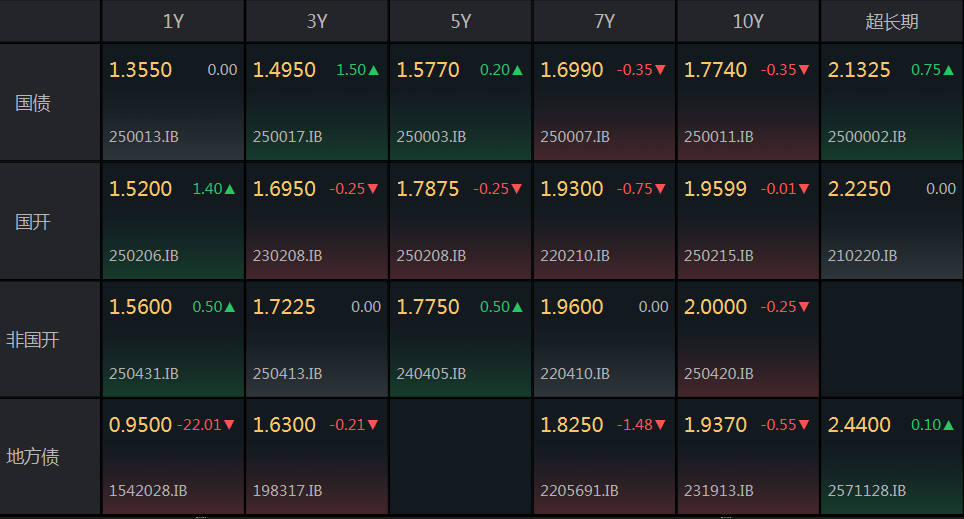Viewport: 964px width, 519px height.
Task: Click the 国开 7Y cell showing 1.9300
Action: [572, 189]
